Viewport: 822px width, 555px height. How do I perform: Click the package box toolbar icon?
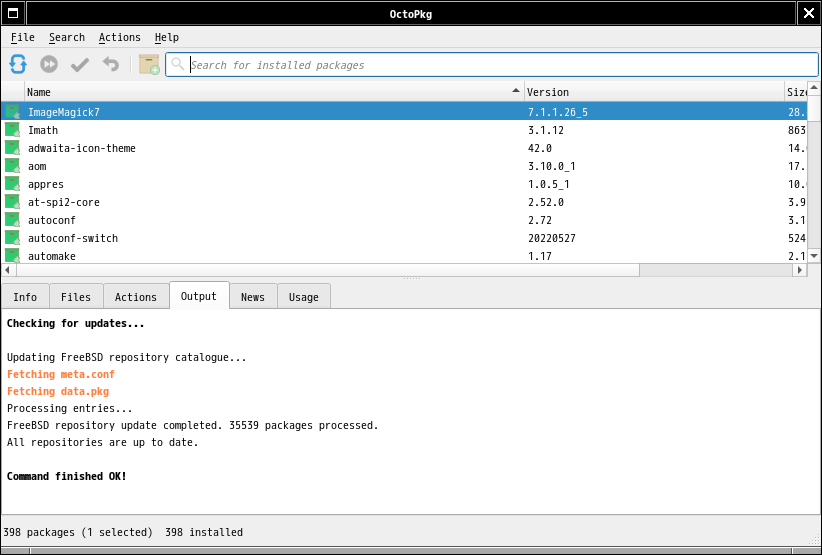click(x=149, y=65)
